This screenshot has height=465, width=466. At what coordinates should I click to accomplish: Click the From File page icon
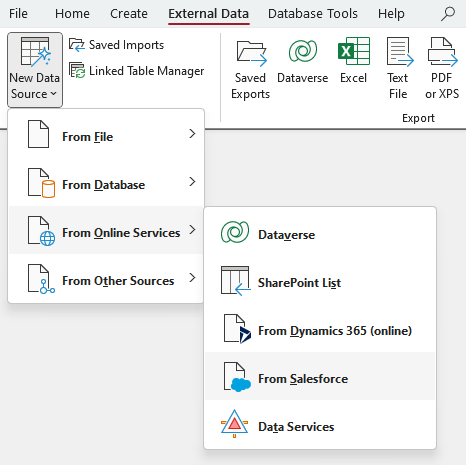(38, 134)
